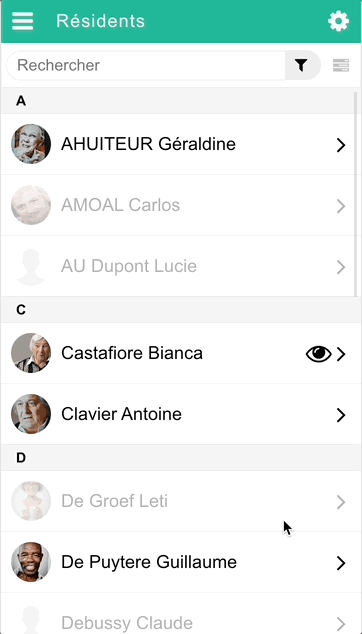Switch the list view layout icon
Image resolution: width=362 pixels, height=634 pixels.
pos(341,65)
